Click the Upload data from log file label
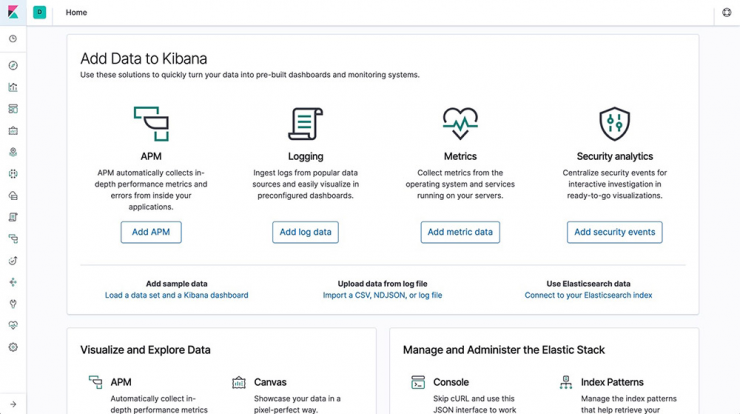The image size is (740, 414). 382,284
